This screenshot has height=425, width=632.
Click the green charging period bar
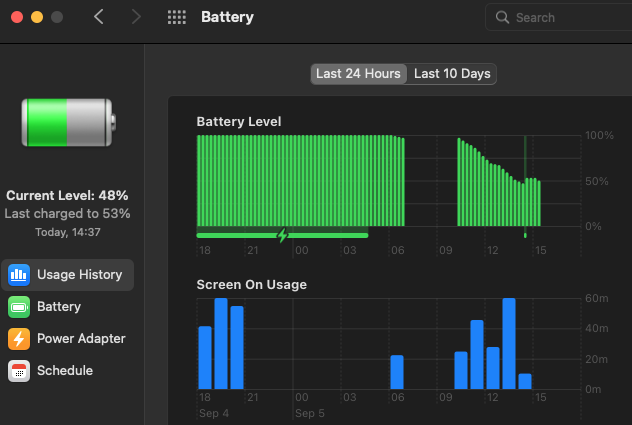282,235
